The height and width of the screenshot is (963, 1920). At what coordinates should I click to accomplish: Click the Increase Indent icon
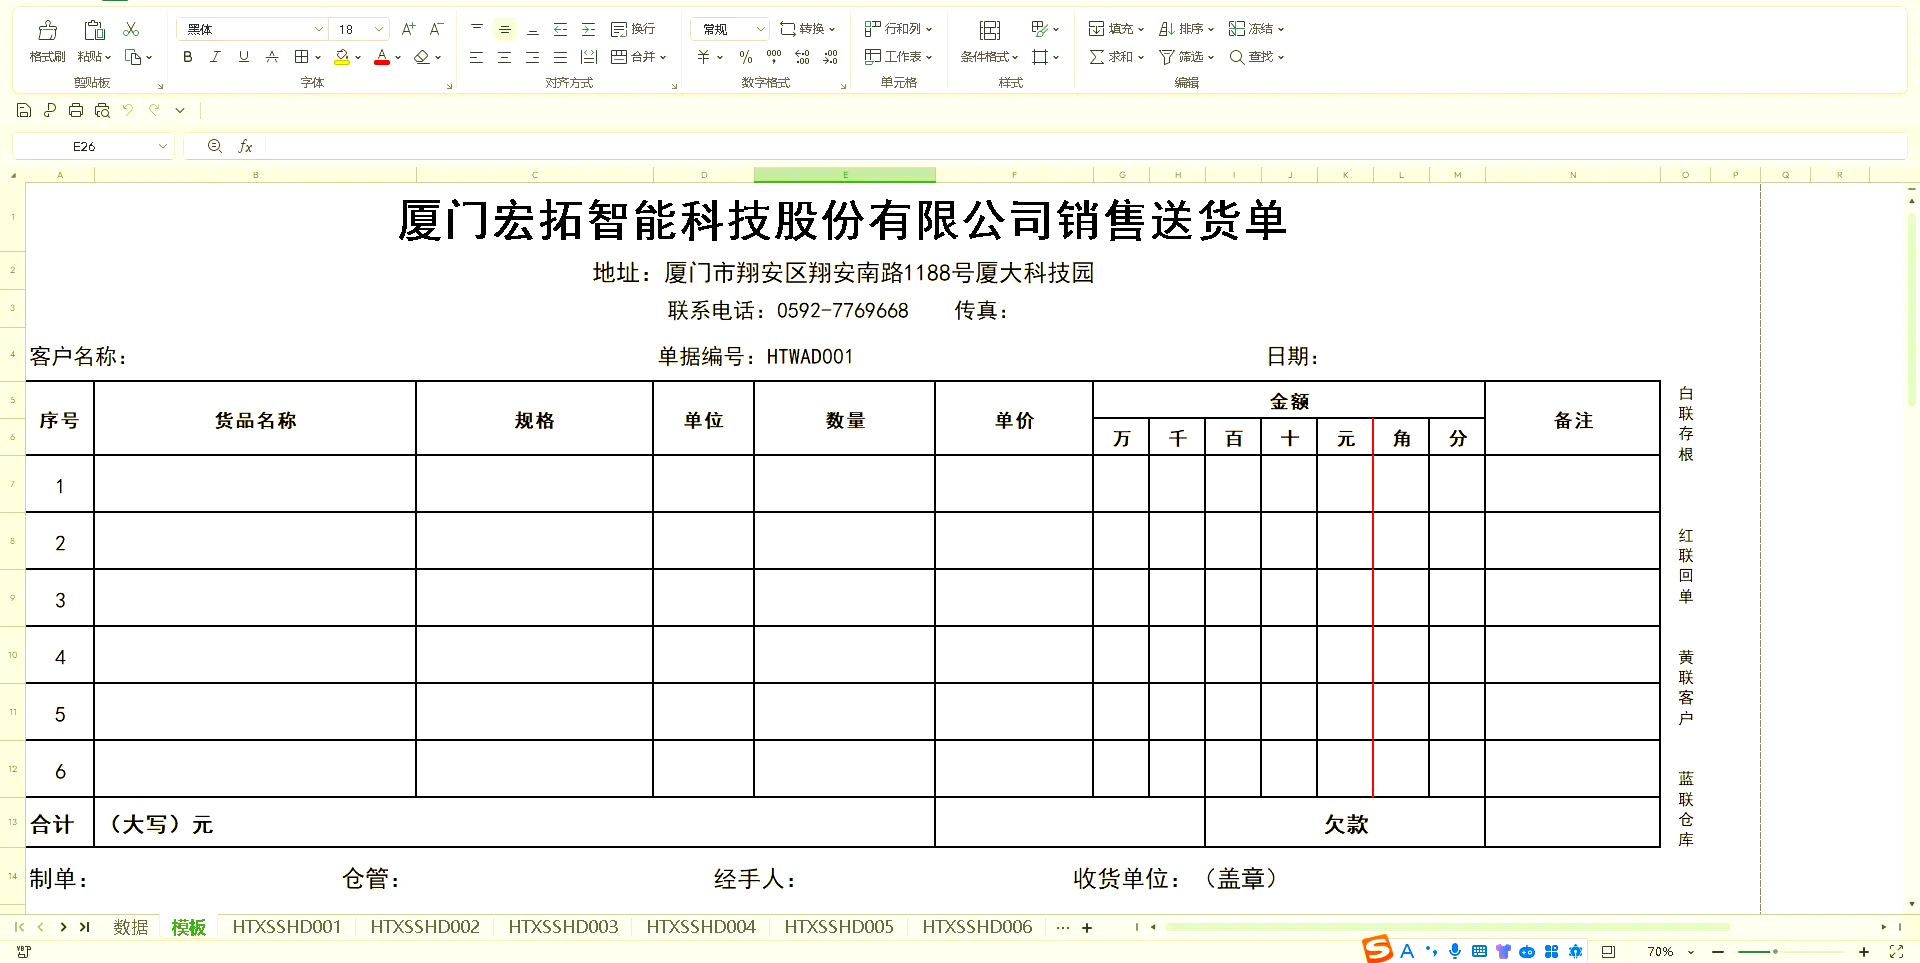[589, 29]
